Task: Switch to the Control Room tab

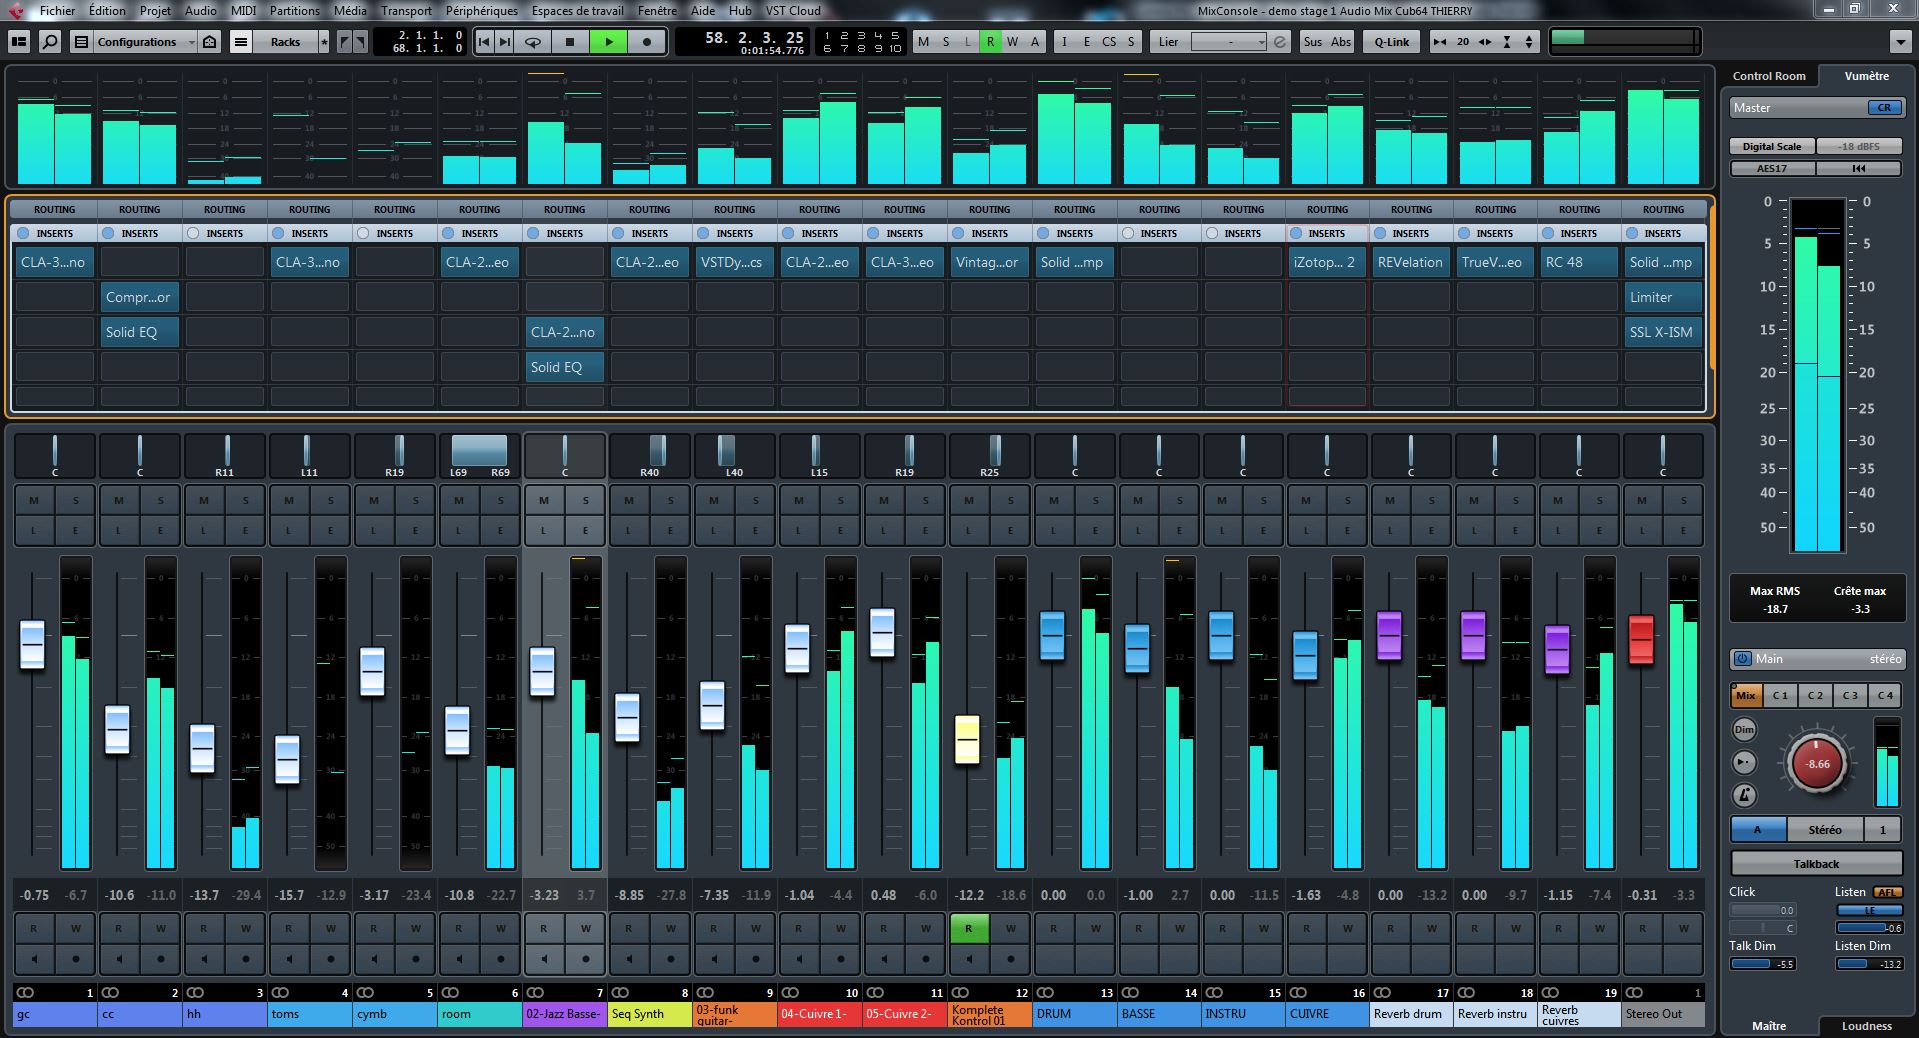Action: point(1768,76)
